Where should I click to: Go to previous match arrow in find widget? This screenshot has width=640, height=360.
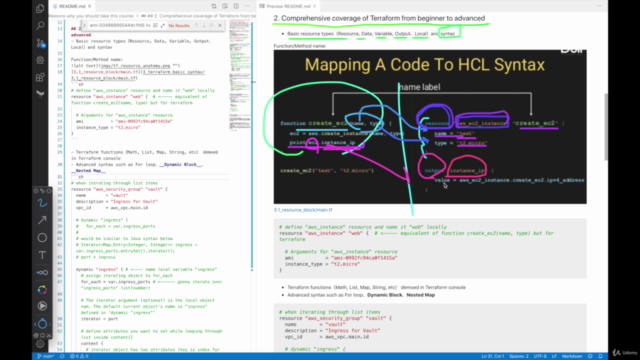196,25
